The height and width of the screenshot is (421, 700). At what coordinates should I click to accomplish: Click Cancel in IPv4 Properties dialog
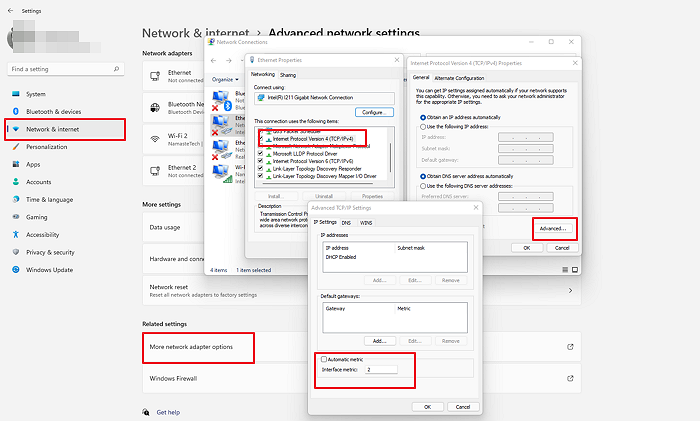tap(562, 248)
